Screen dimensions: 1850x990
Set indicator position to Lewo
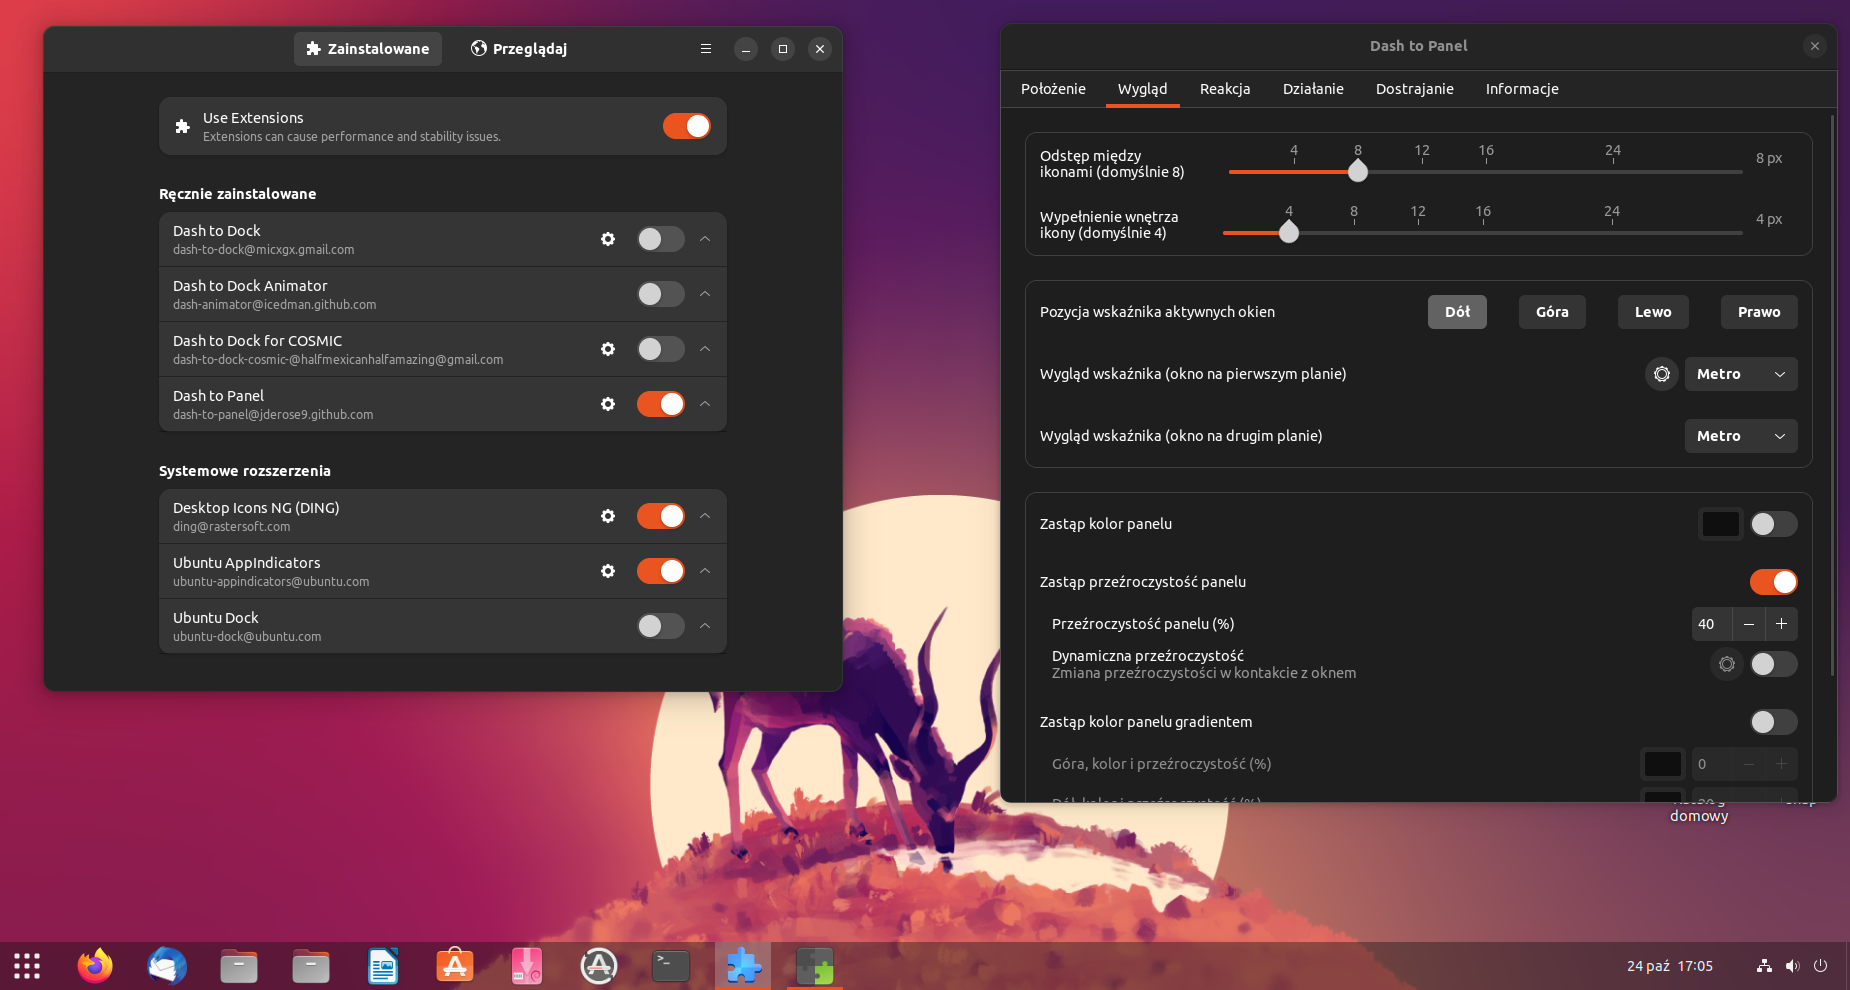coord(1653,312)
